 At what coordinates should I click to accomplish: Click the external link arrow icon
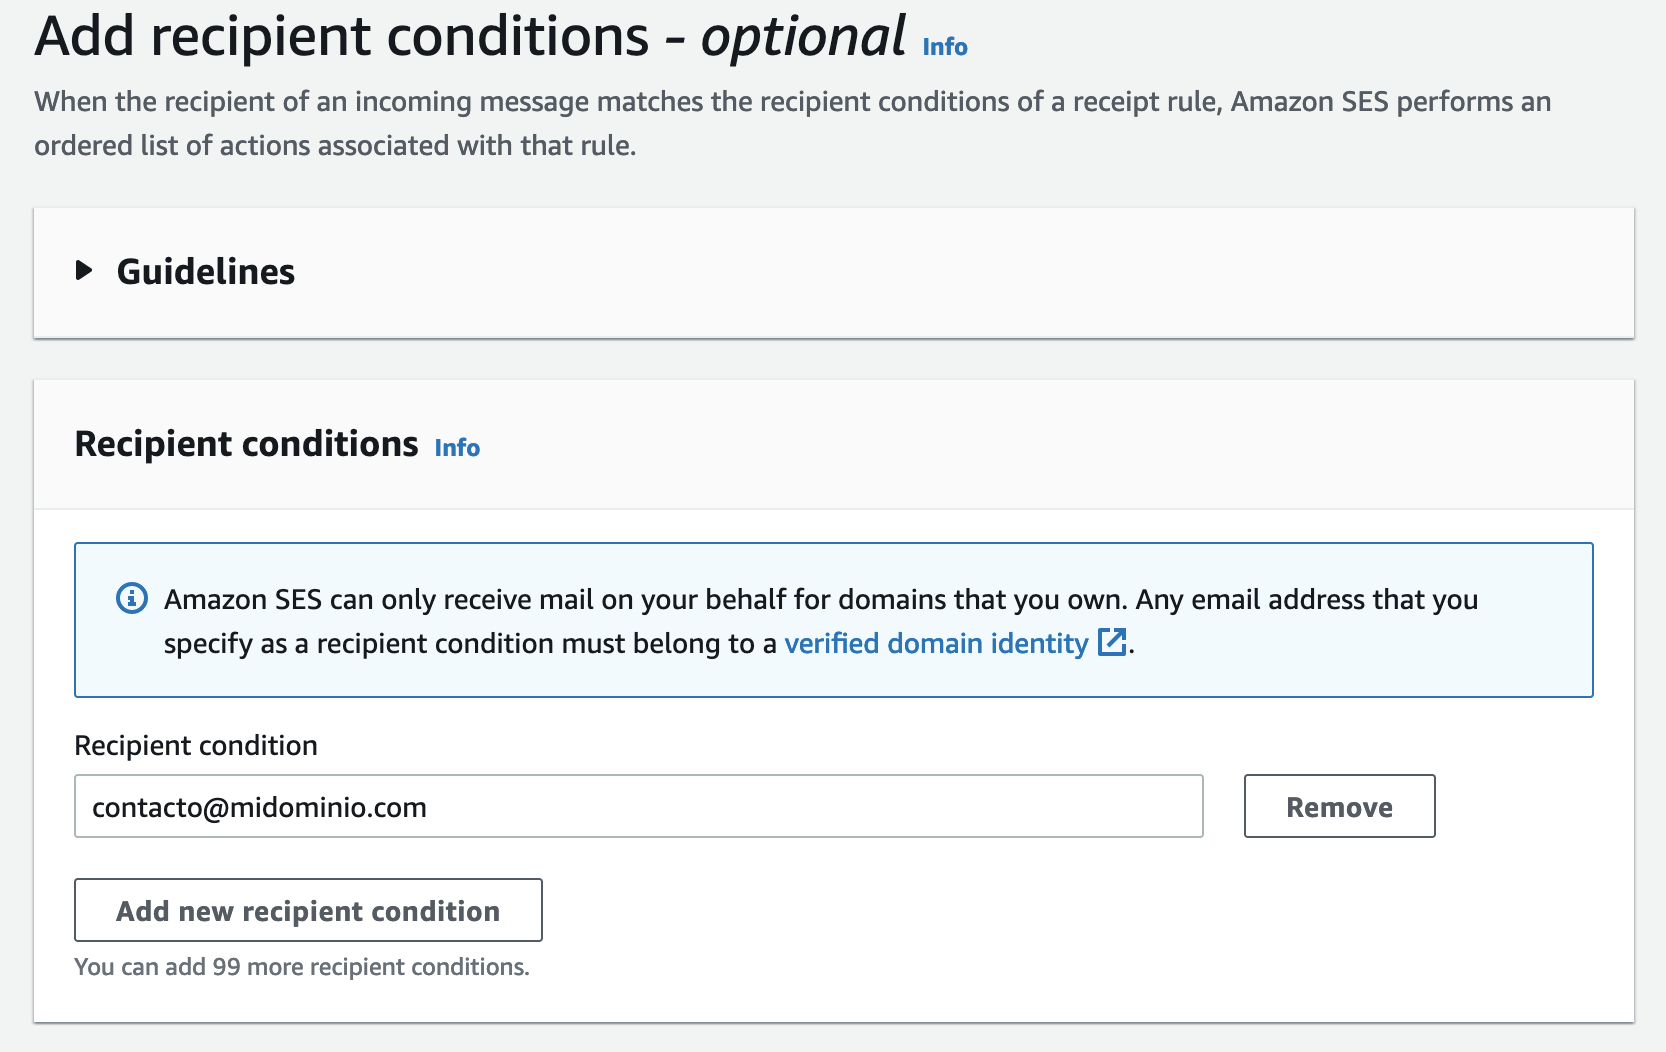[1112, 642]
